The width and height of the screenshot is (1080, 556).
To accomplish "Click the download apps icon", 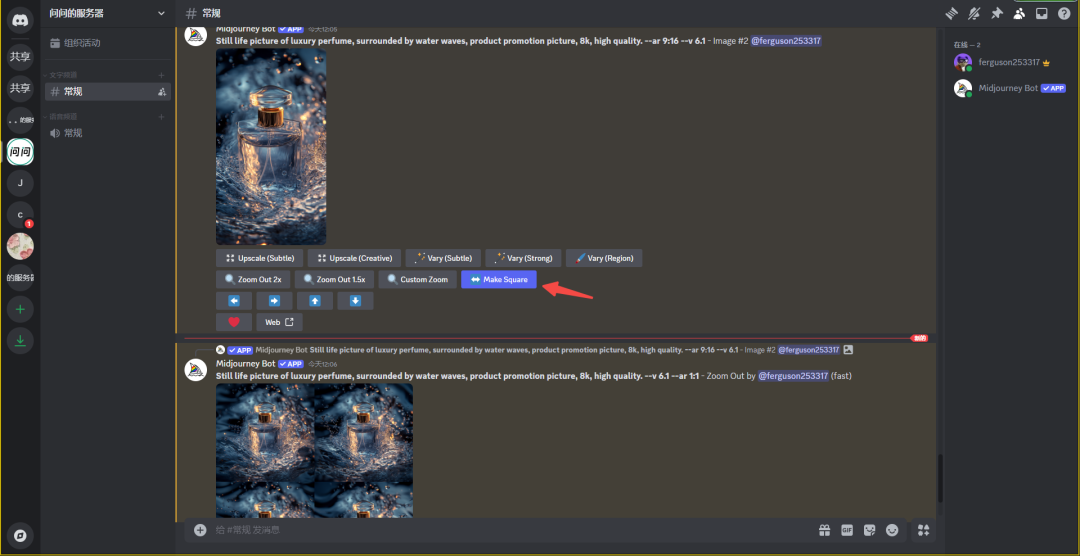I will (x=20, y=341).
